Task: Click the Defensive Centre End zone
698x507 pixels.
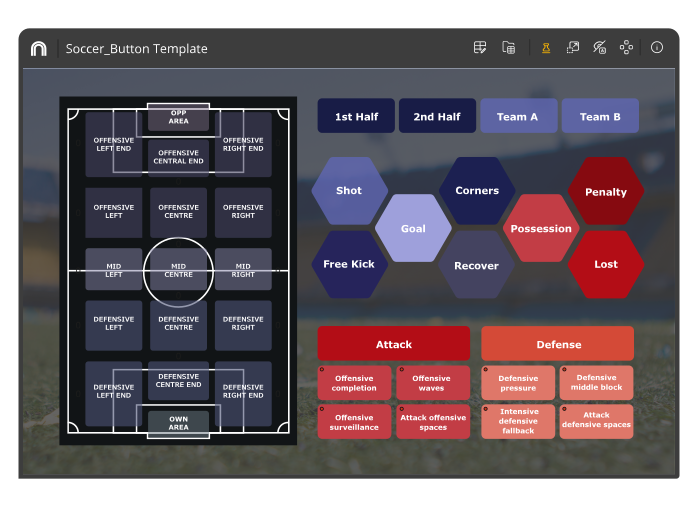Action: click(x=179, y=381)
